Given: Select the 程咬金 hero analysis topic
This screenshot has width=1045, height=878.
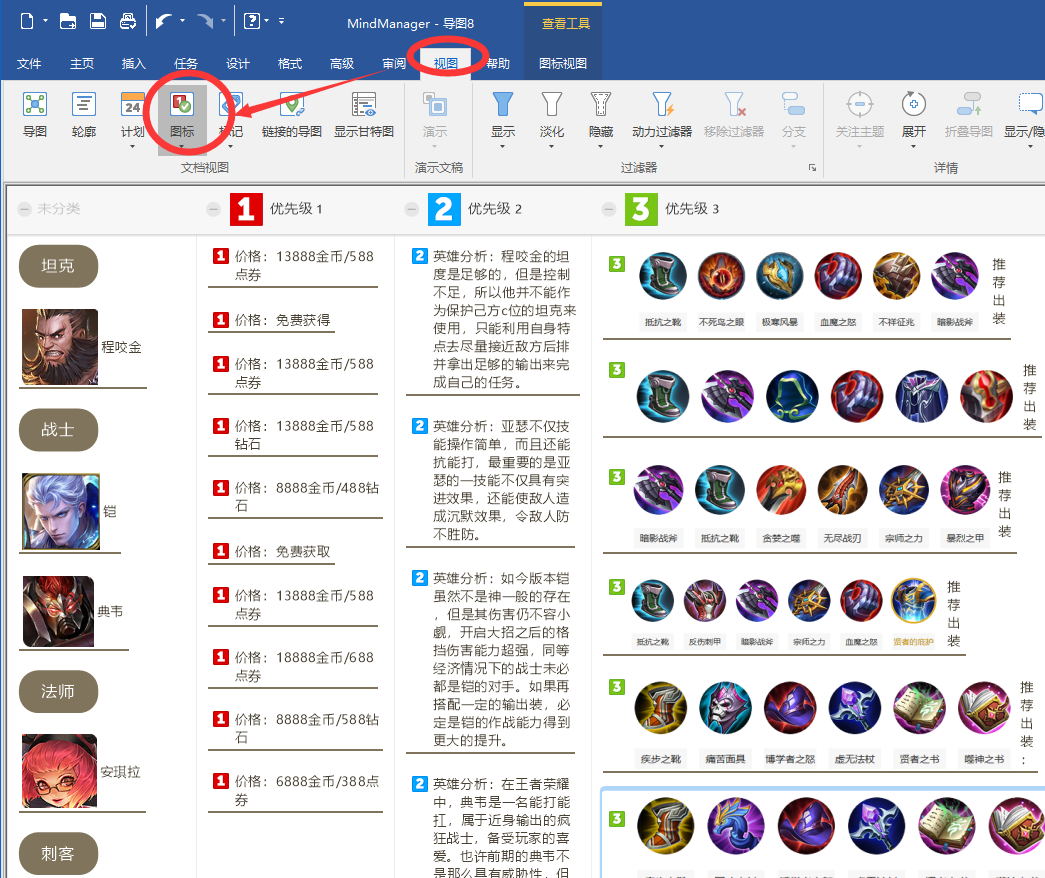Looking at the screenshot, I should coord(493,320).
